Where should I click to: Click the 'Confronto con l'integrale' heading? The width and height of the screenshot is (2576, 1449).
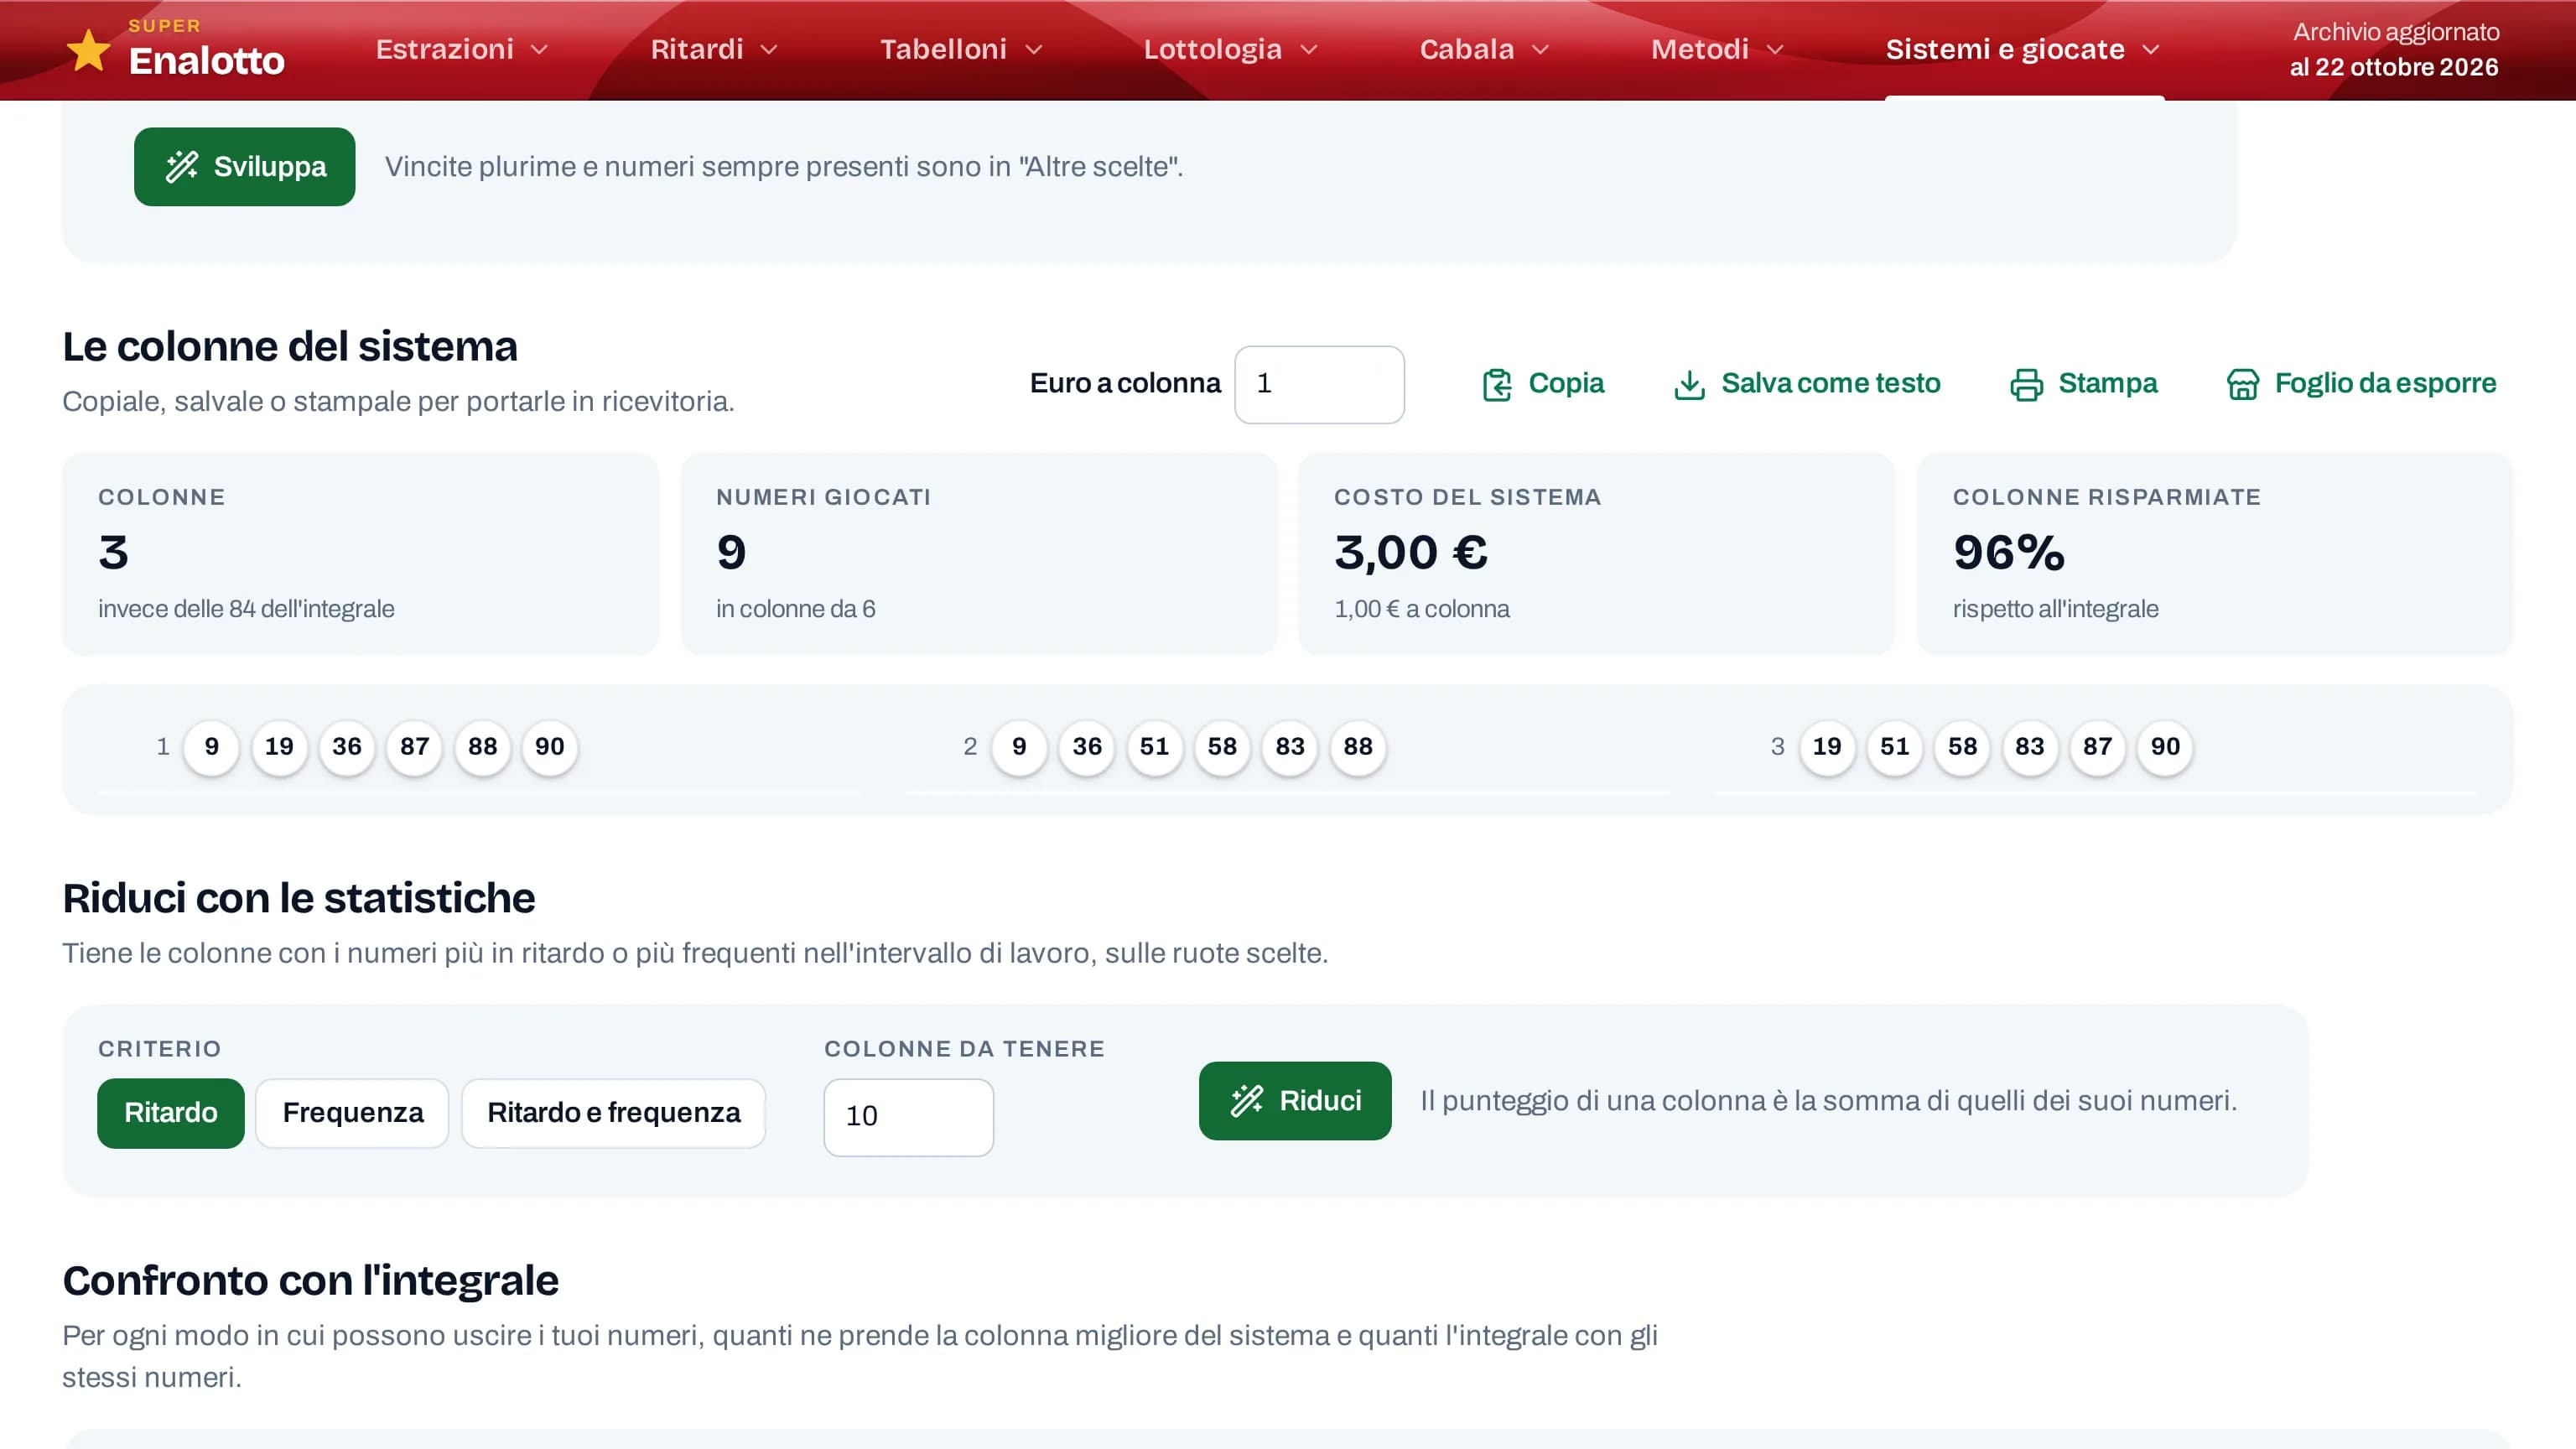coord(310,1281)
